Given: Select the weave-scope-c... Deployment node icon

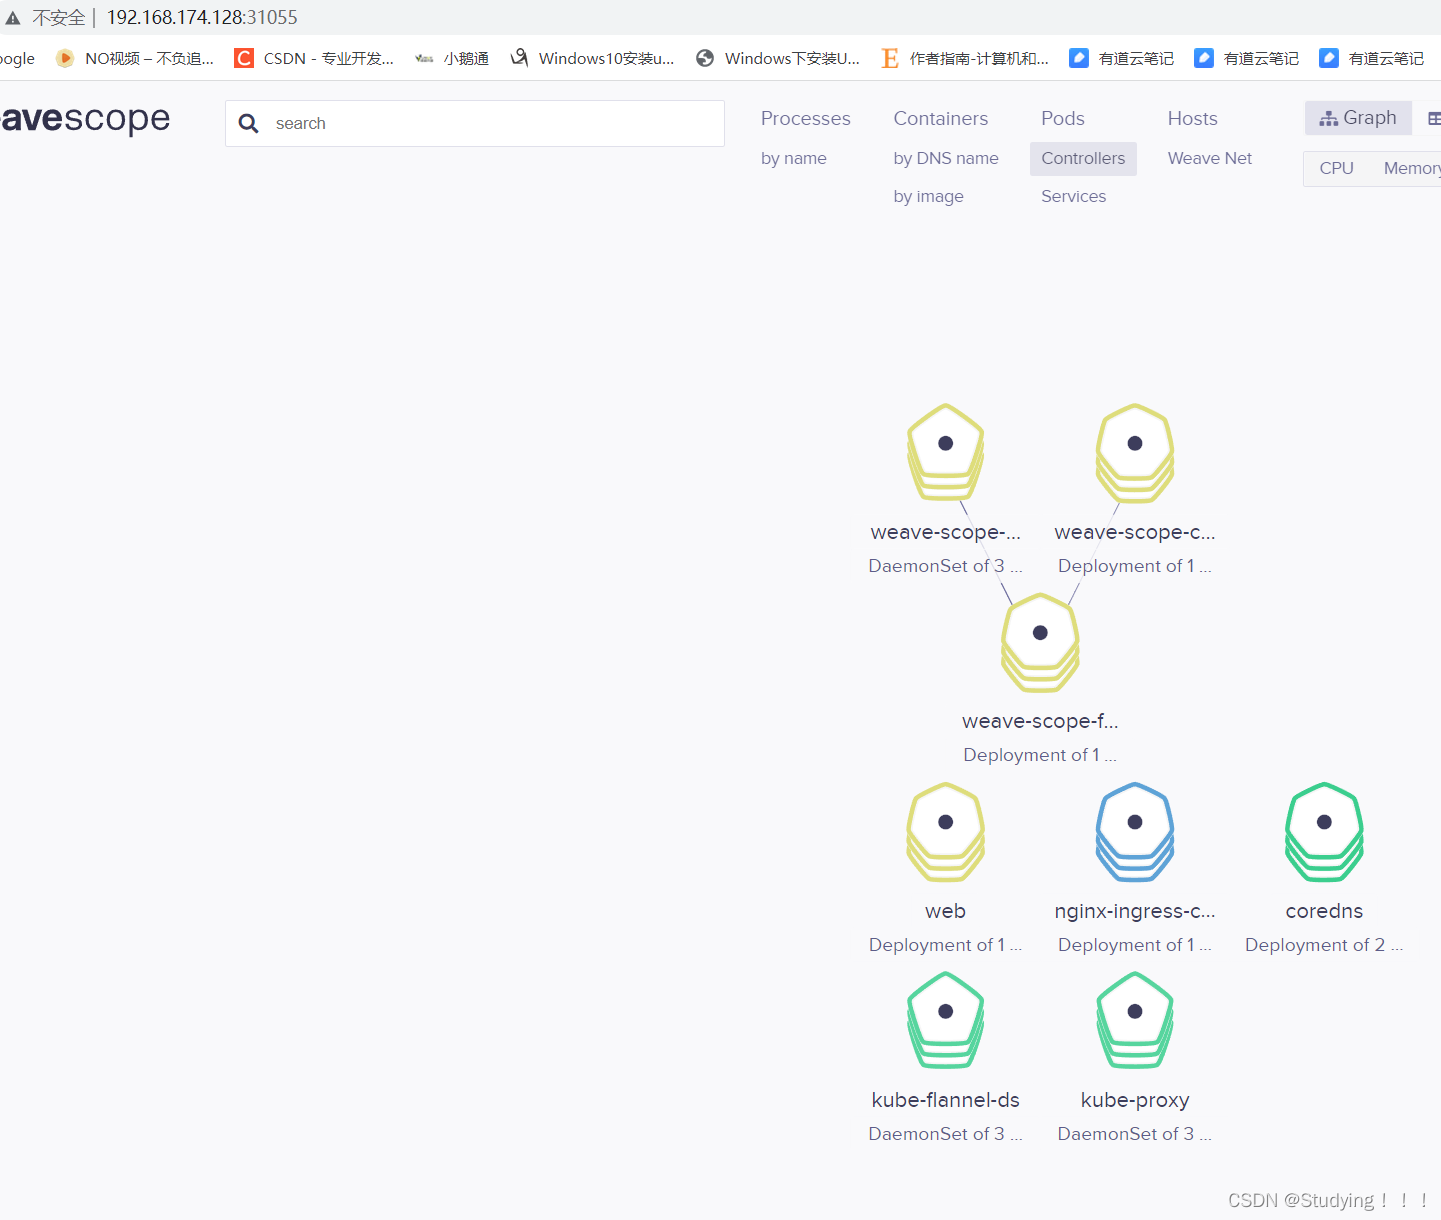Looking at the screenshot, I should [1134, 452].
